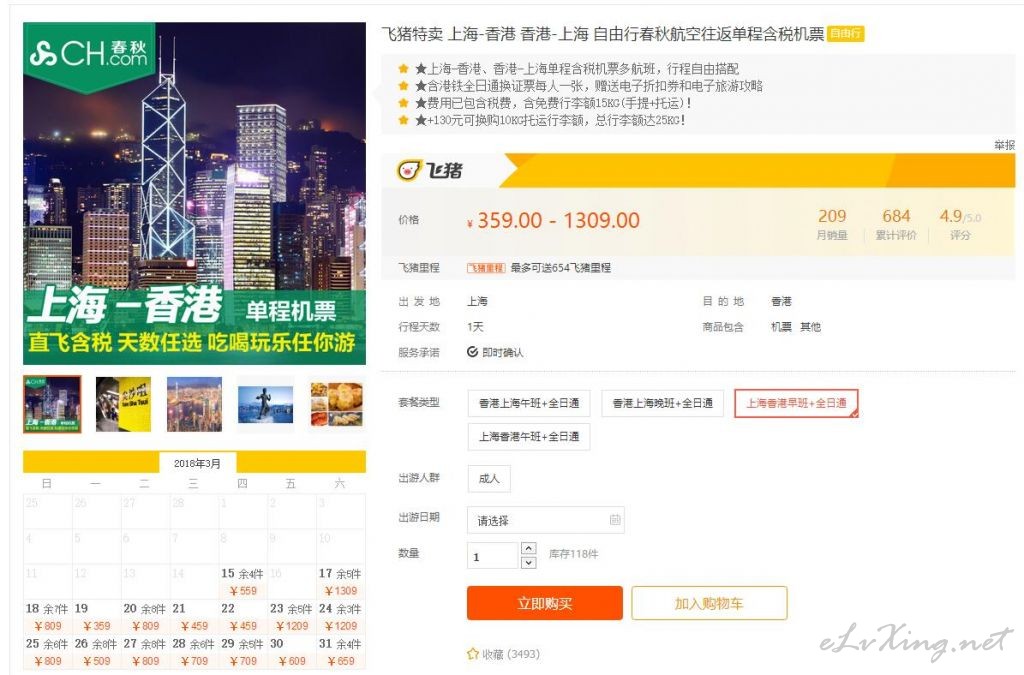Click the 自由行 yellow tag badge

pos(846,33)
